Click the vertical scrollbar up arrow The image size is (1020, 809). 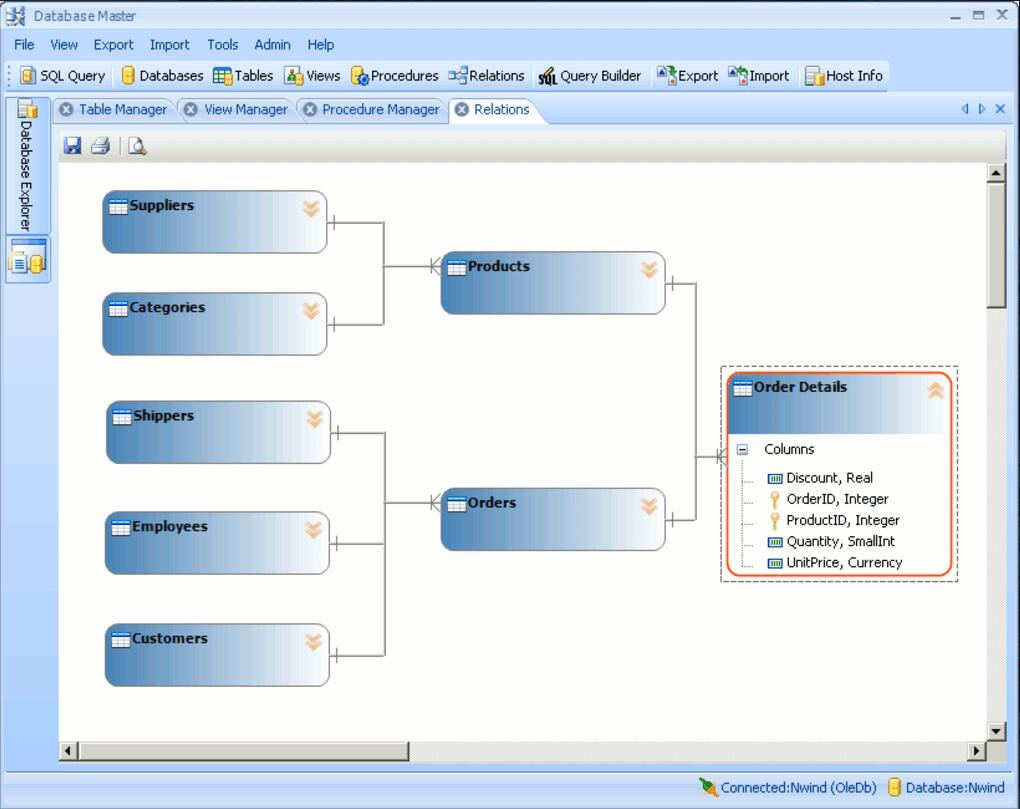(x=996, y=173)
